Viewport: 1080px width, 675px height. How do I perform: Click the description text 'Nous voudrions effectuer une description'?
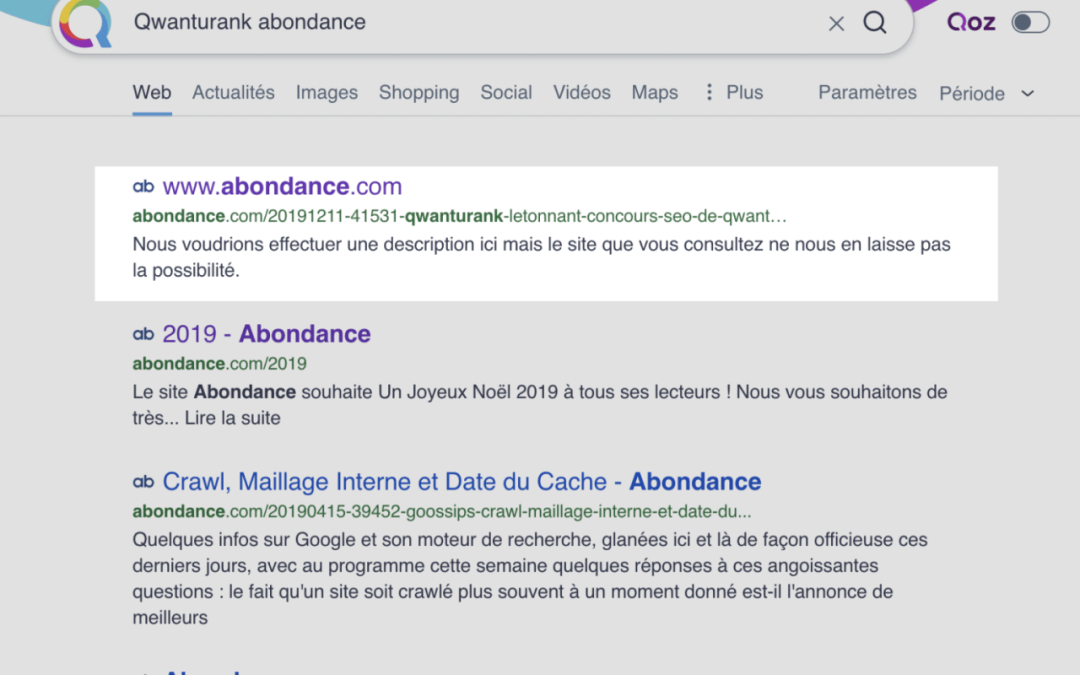tap(541, 258)
